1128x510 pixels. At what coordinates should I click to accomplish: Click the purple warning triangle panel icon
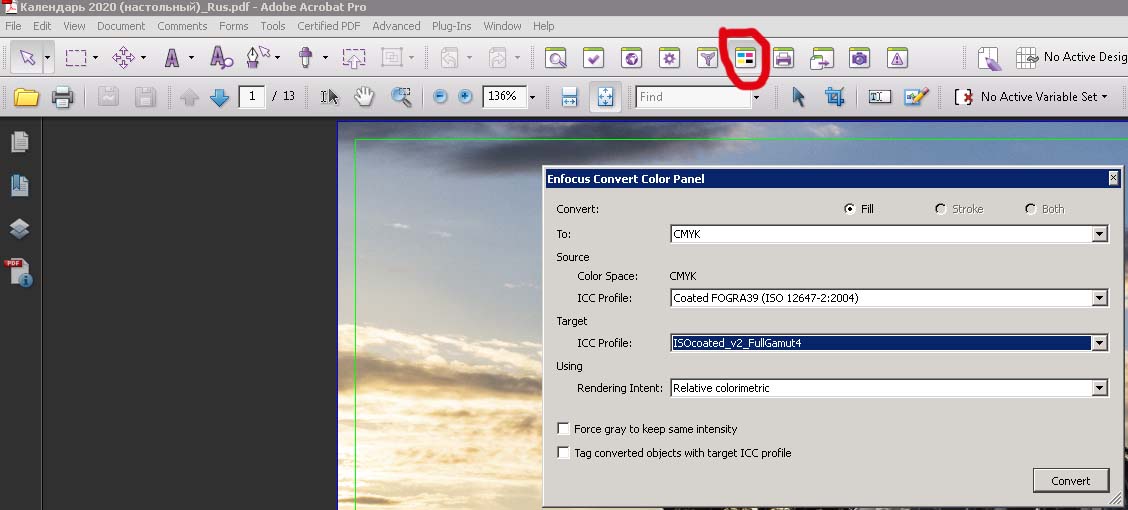pyautogui.click(x=897, y=58)
